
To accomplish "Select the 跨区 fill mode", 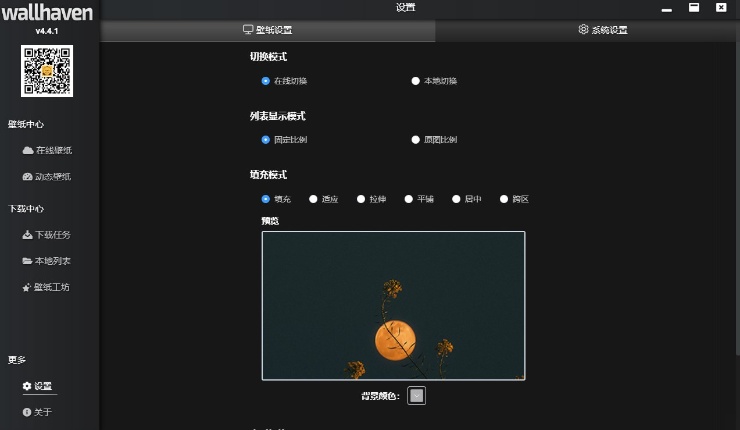I will (514, 199).
